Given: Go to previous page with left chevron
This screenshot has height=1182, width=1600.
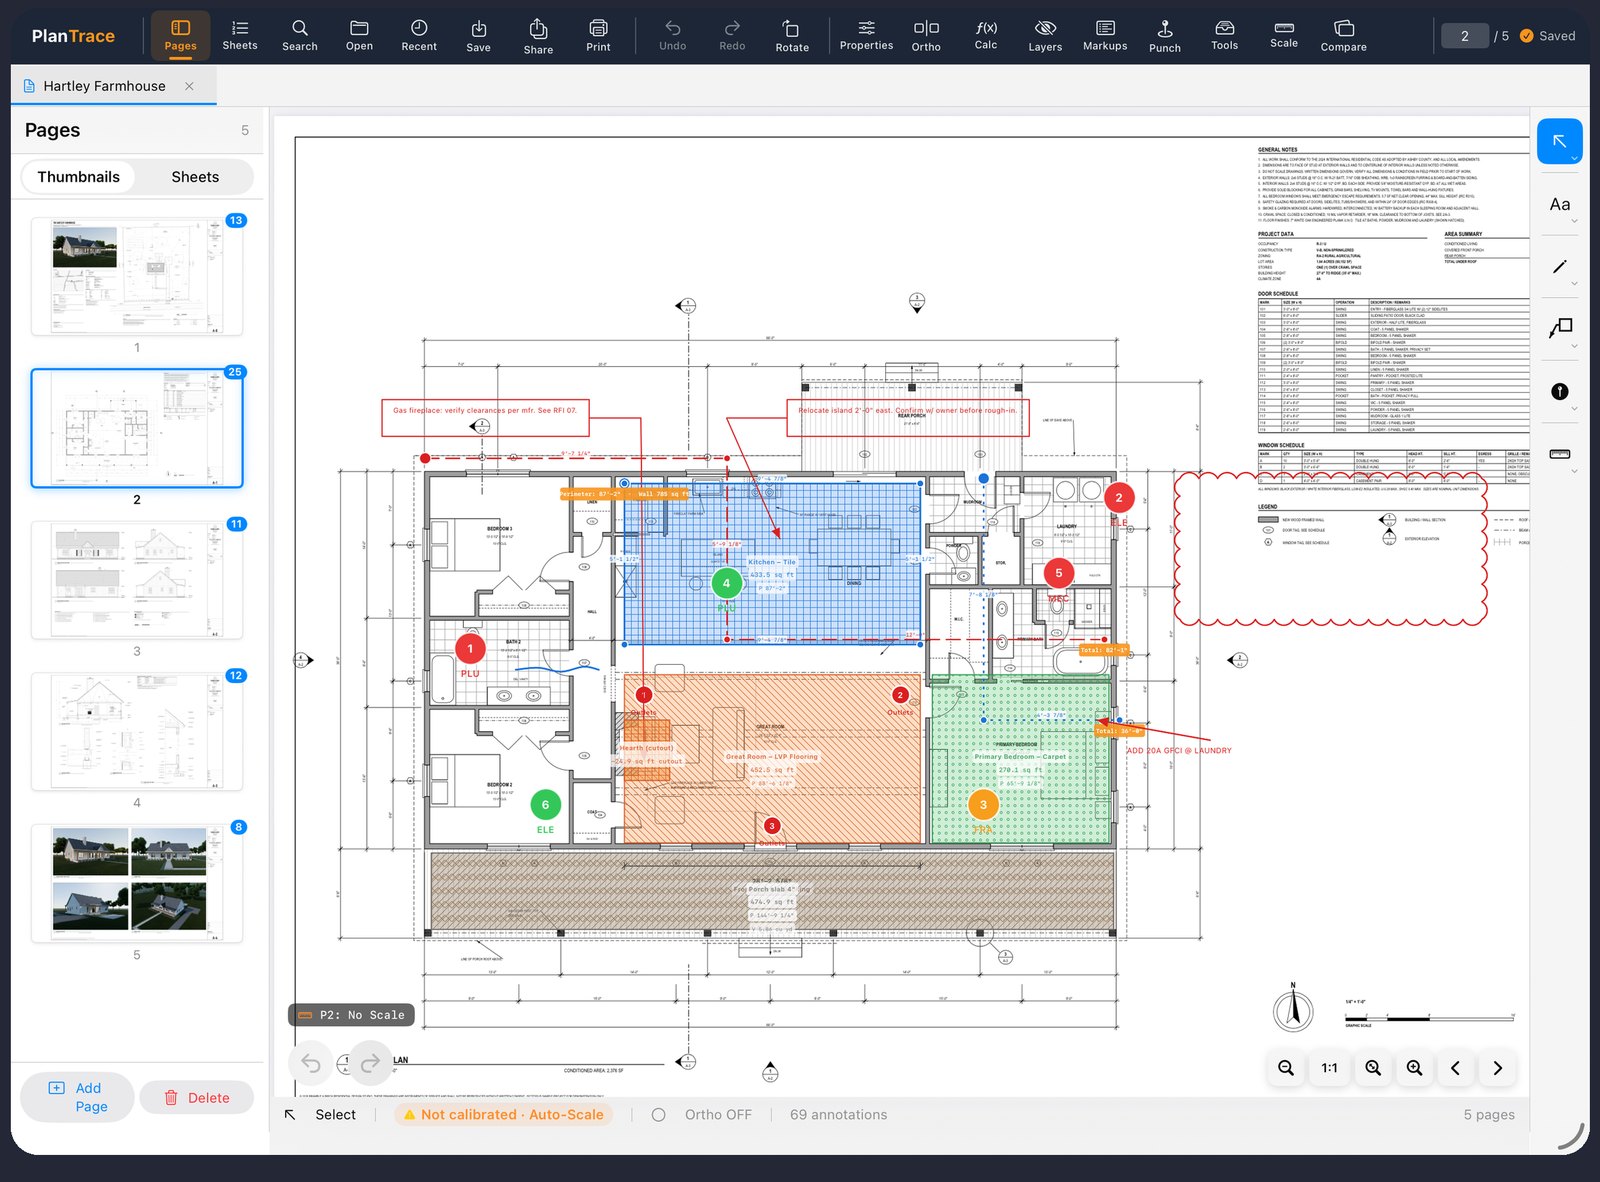Looking at the screenshot, I should [1455, 1068].
